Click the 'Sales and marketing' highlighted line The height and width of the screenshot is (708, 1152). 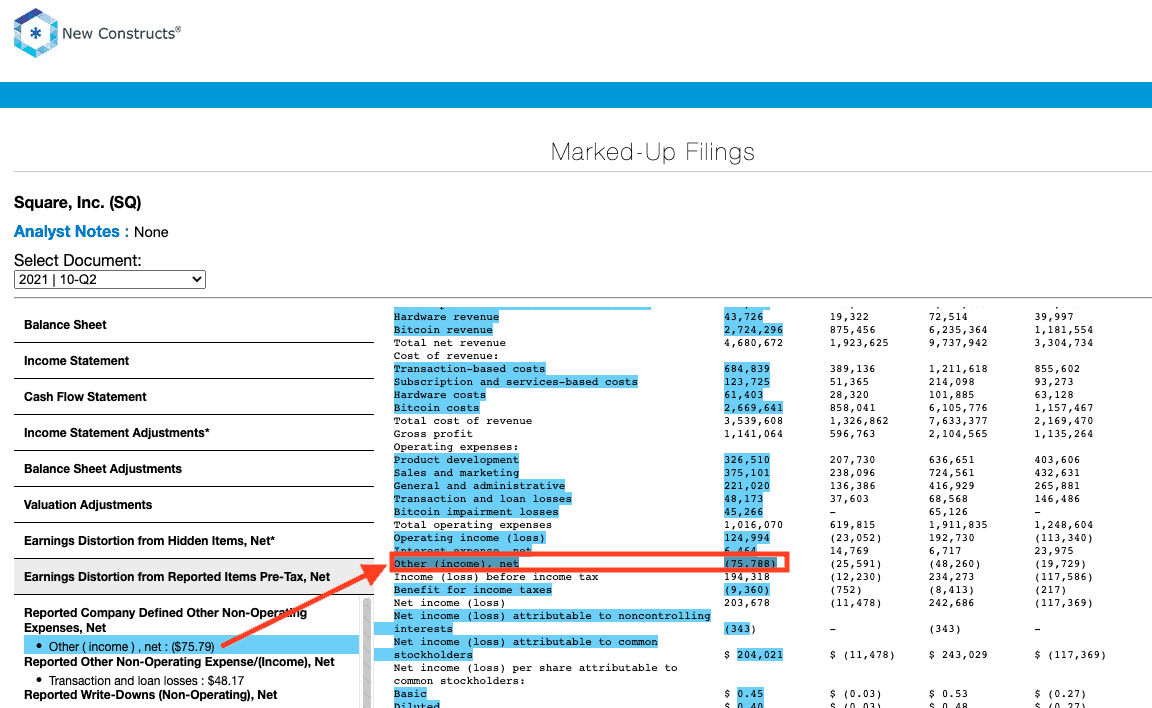click(456, 473)
